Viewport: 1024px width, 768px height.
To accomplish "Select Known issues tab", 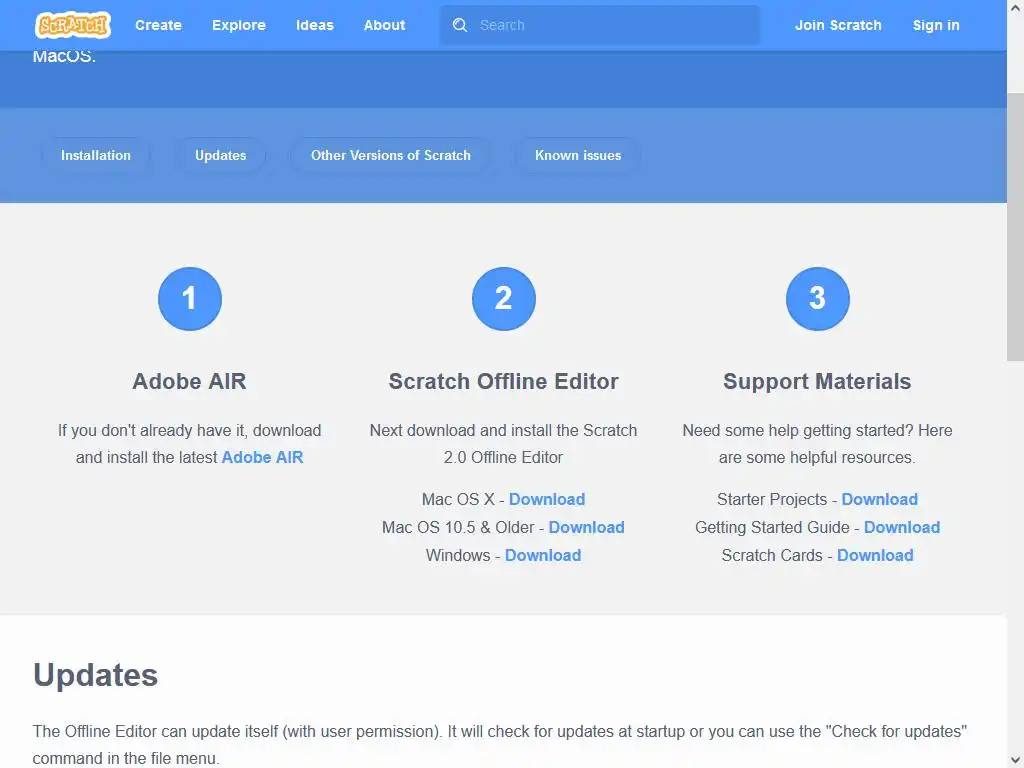I will point(578,155).
